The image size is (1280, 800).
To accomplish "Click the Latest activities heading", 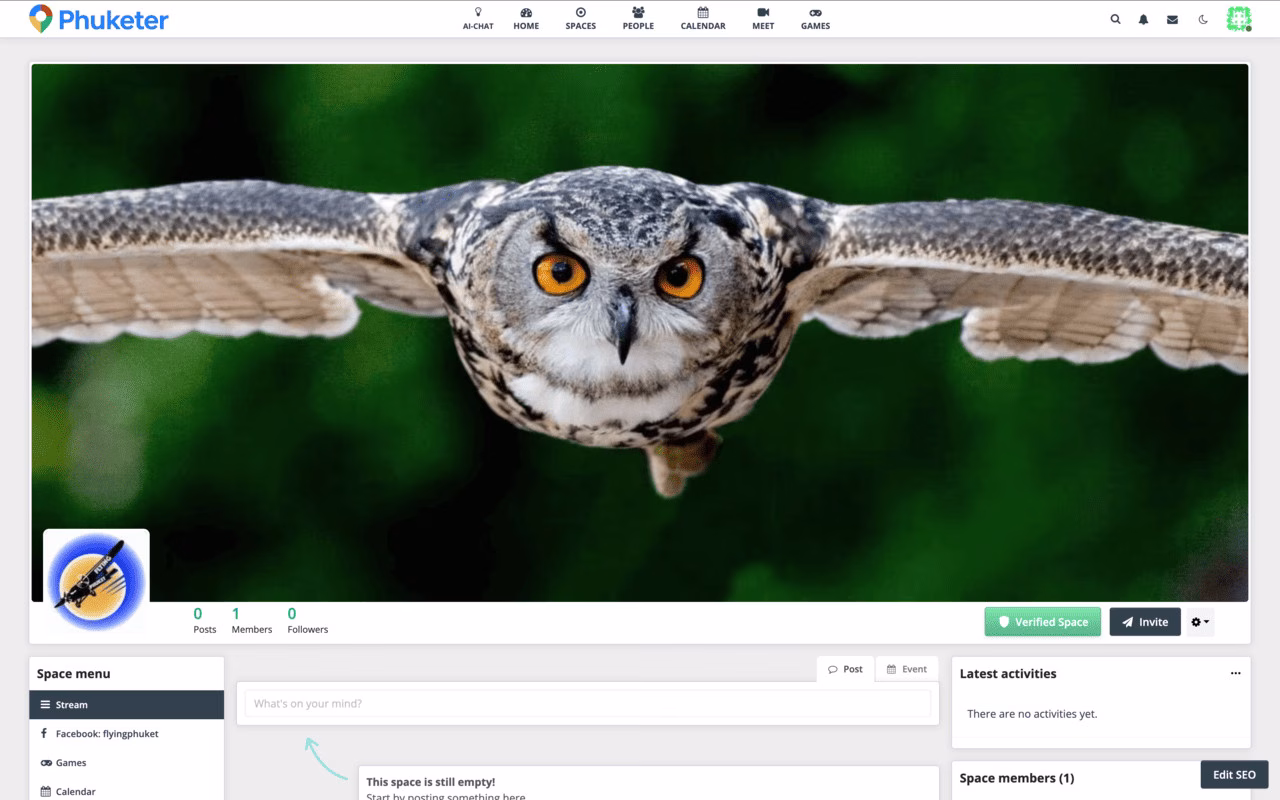I will [1008, 674].
